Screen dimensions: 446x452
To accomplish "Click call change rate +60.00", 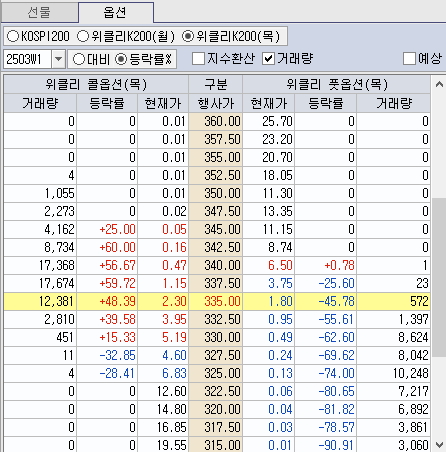I will (x=107, y=247).
